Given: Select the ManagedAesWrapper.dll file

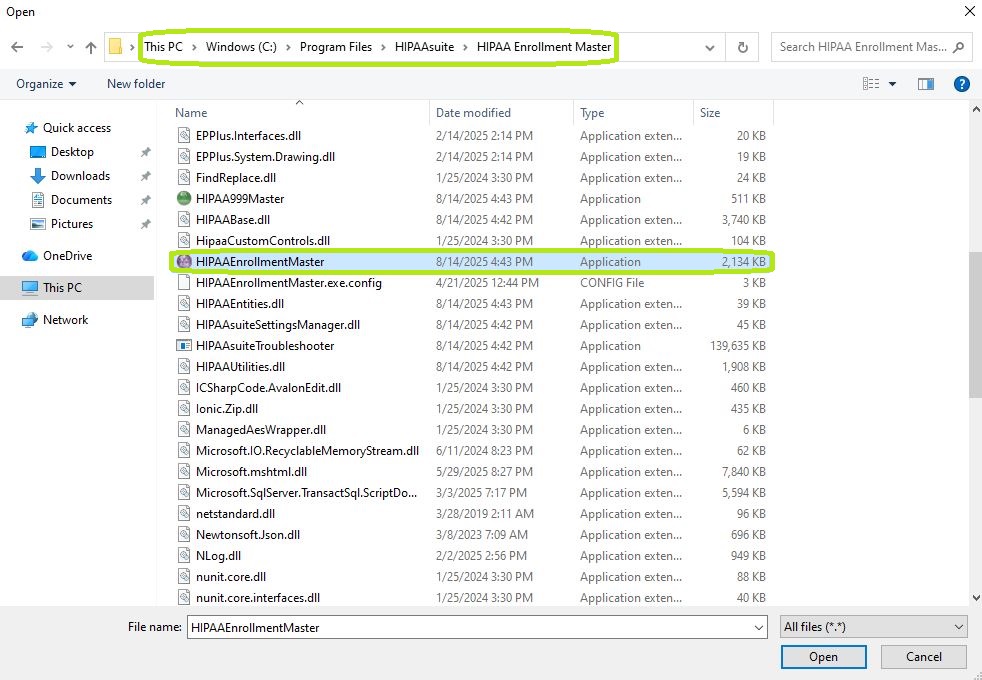Looking at the screenshot, I should (261, 430).
